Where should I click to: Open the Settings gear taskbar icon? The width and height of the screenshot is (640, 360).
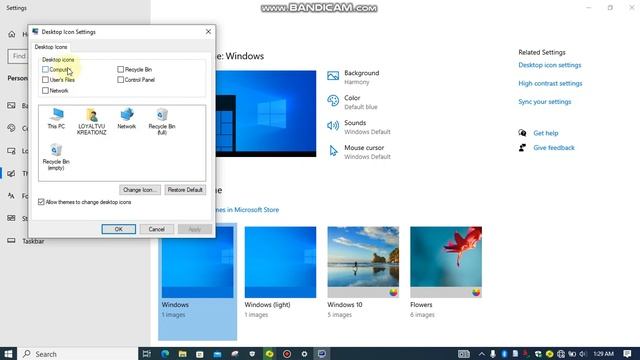click(x=304, y=354)
